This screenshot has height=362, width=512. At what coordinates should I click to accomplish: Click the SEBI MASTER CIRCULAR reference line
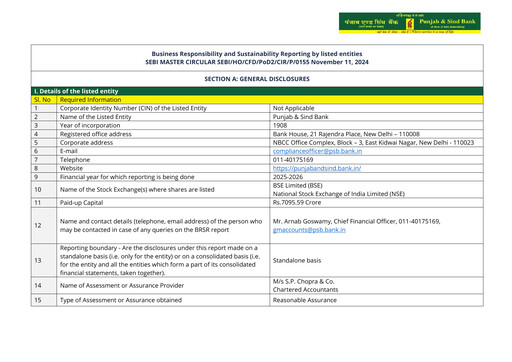[x=257, y=62]
